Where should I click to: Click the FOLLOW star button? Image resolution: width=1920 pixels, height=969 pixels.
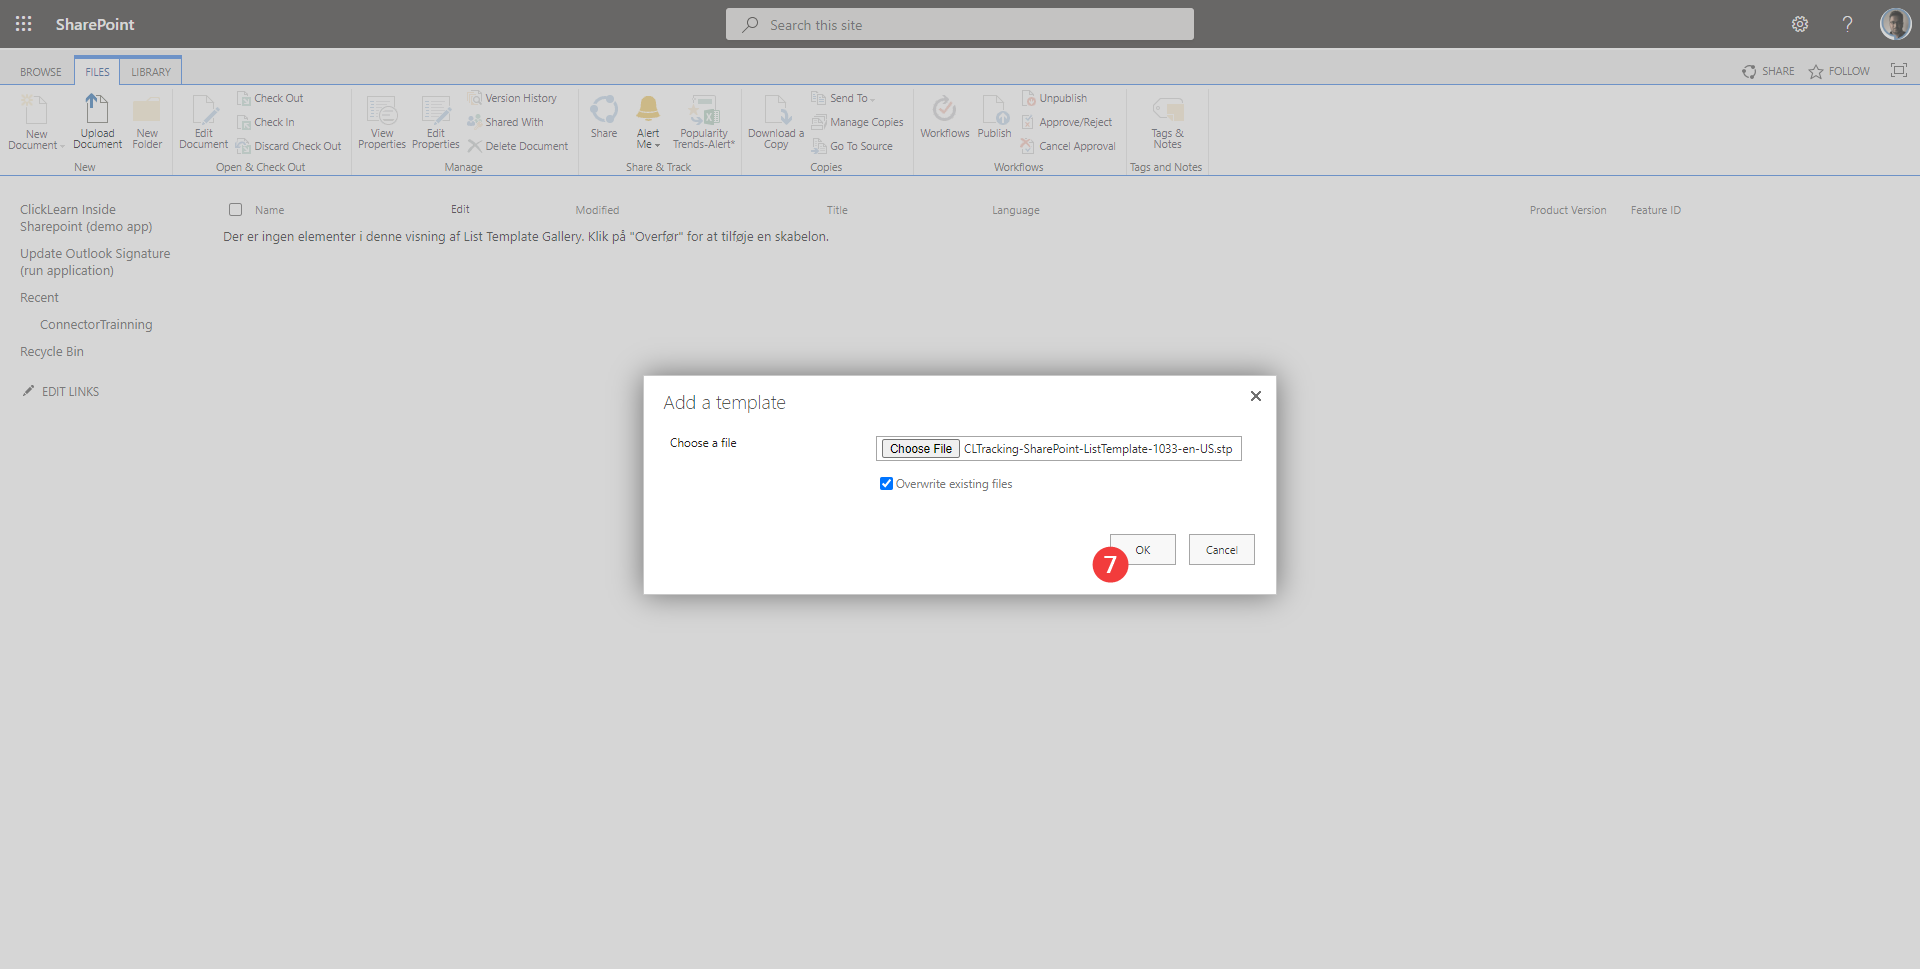pyautogui.click(x=1839, y=71)
